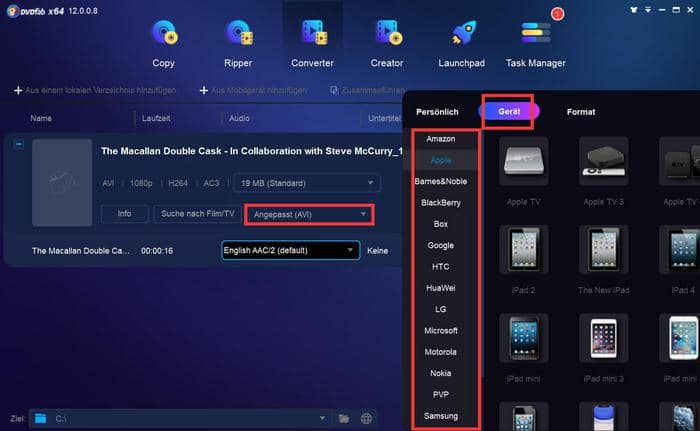Open the shirt skin icon in title bar
This screenshot has width=700, height=431.
[633, 10]
